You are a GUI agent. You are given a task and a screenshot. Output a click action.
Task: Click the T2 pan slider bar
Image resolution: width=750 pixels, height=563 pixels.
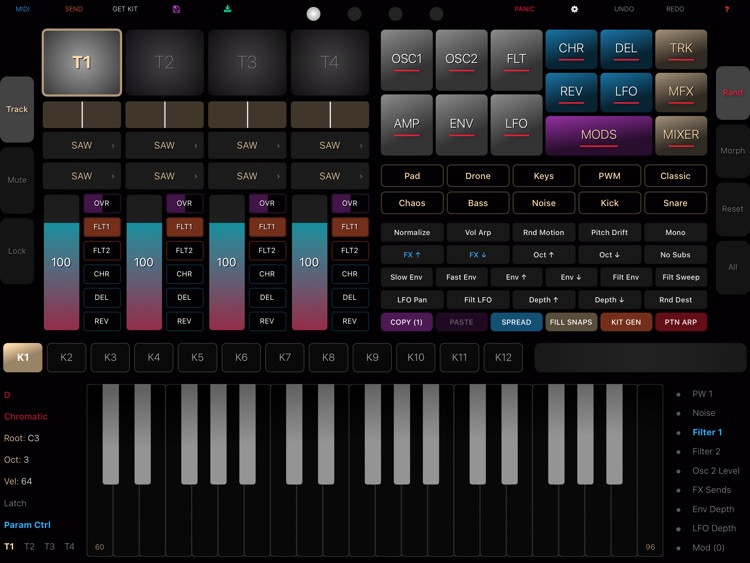pyautogui.click(x=165, y=114)
